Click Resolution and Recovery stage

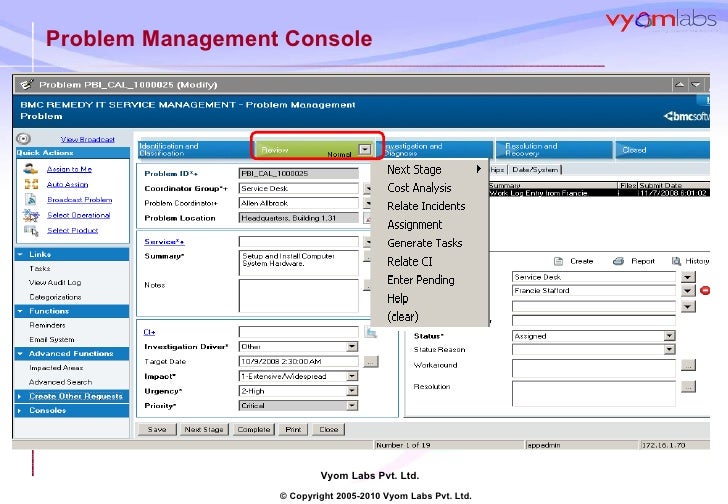tap(554, 149)
